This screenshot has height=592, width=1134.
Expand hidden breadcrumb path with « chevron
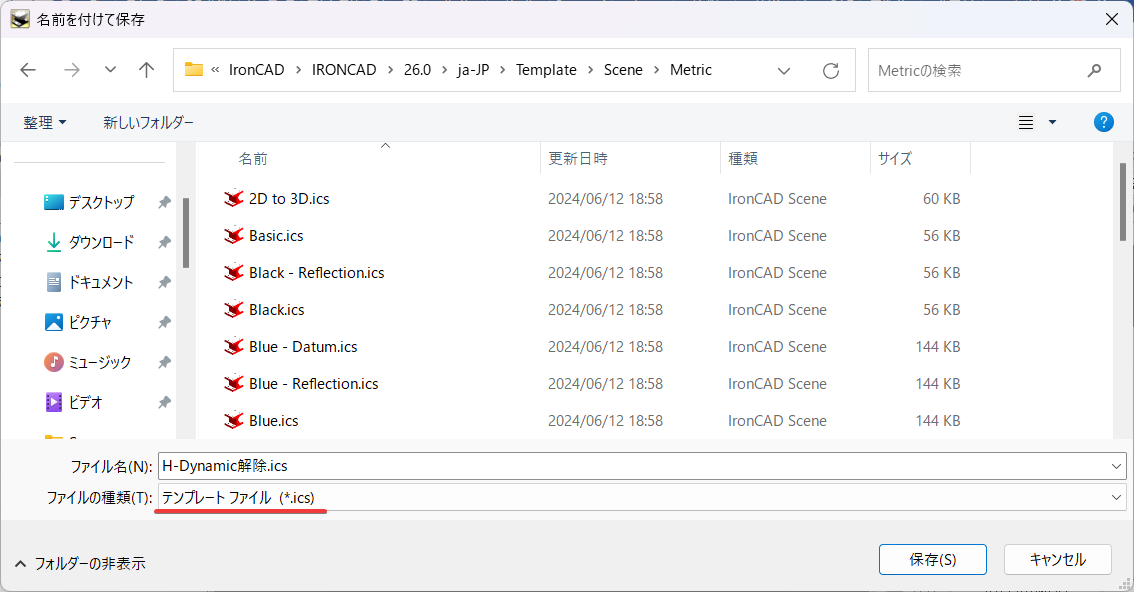click(216, 70)
